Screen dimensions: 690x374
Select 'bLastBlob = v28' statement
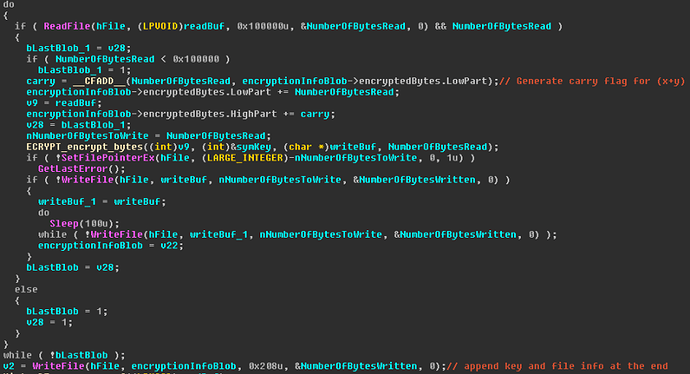pyautogui.click(x=73, y=268)
